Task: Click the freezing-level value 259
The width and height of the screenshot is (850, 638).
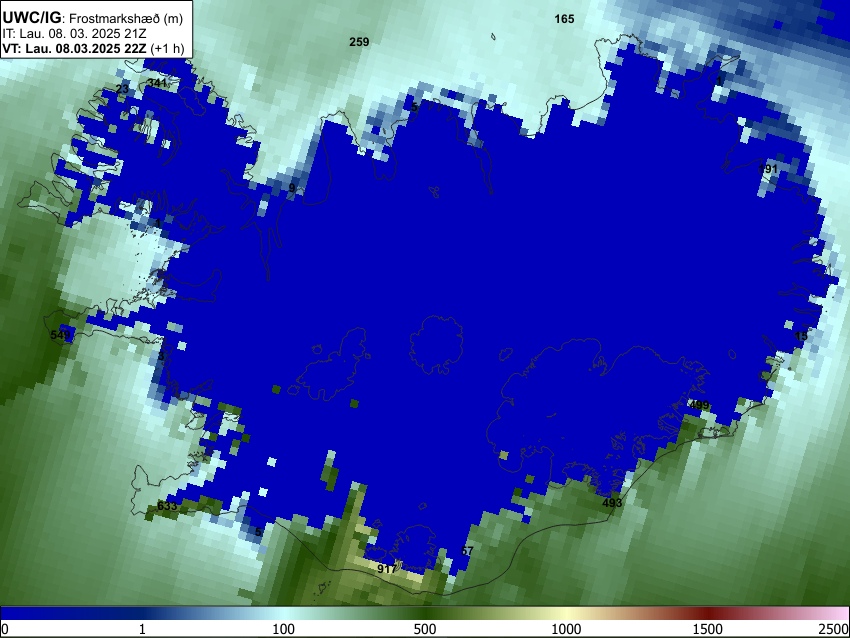Action: coord(359,42)
